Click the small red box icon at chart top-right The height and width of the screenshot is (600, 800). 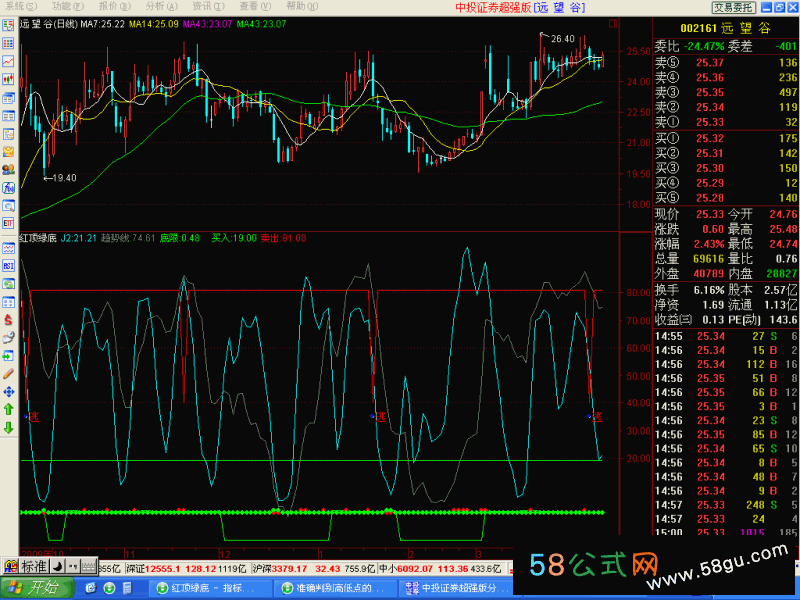[x=613, y=23]
